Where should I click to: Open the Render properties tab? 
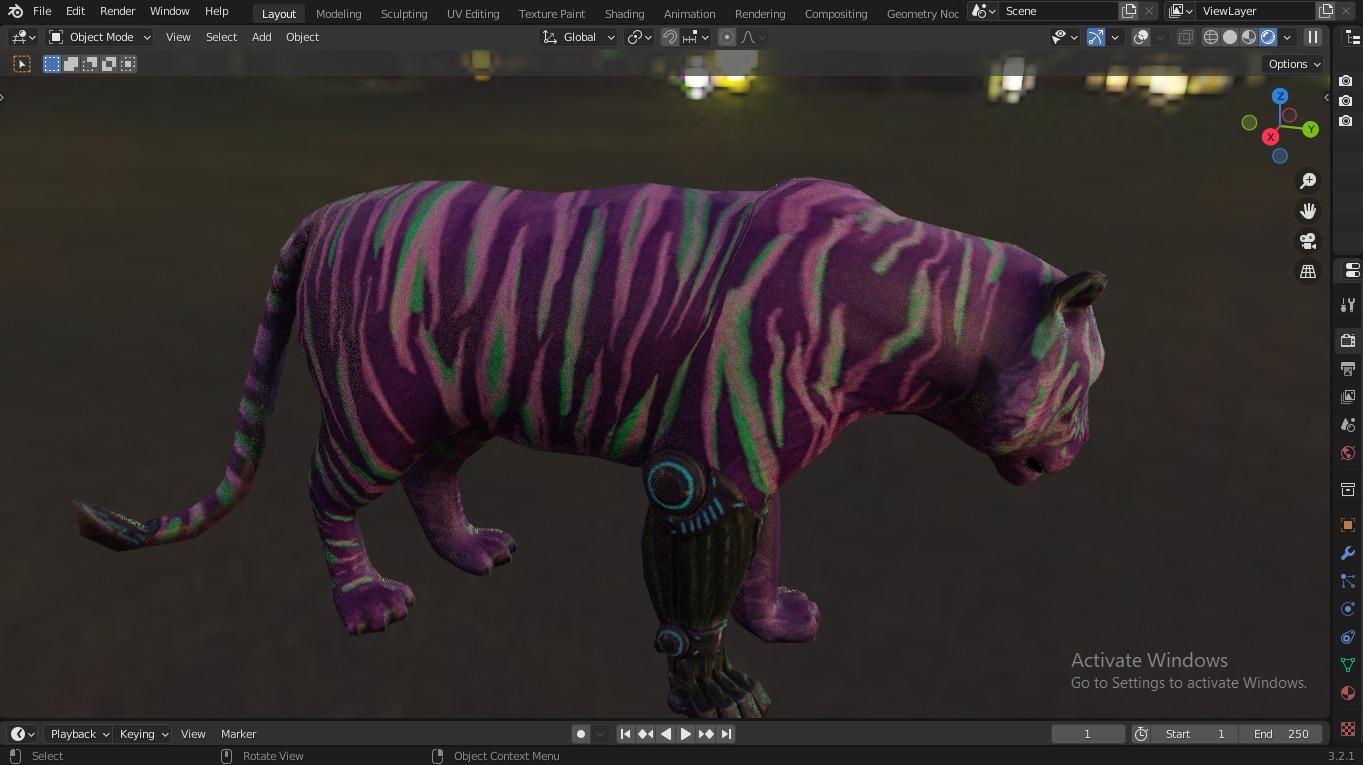coord(1348,341)
